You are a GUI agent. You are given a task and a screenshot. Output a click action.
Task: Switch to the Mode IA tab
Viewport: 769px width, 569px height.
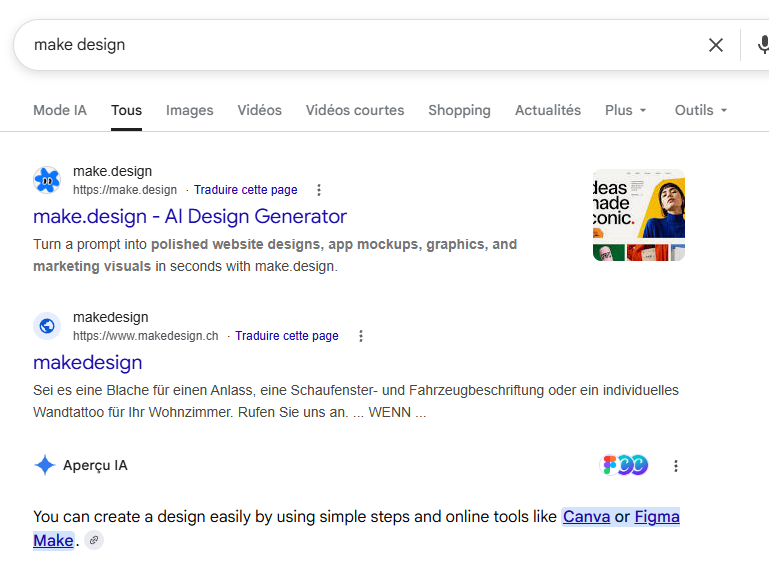(x=60, y=110)
